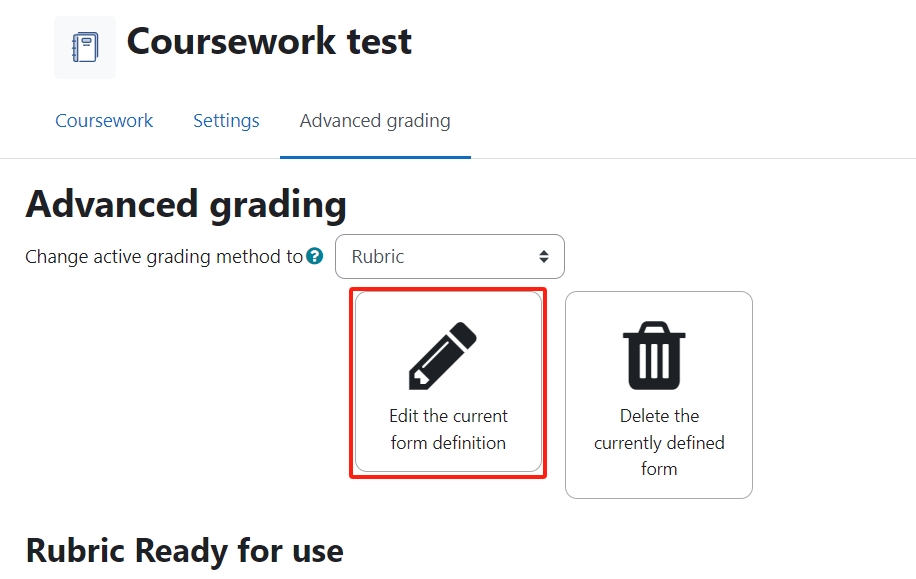
Task: Tap the blue help circle near grading method text
Action: pos(314,256)
